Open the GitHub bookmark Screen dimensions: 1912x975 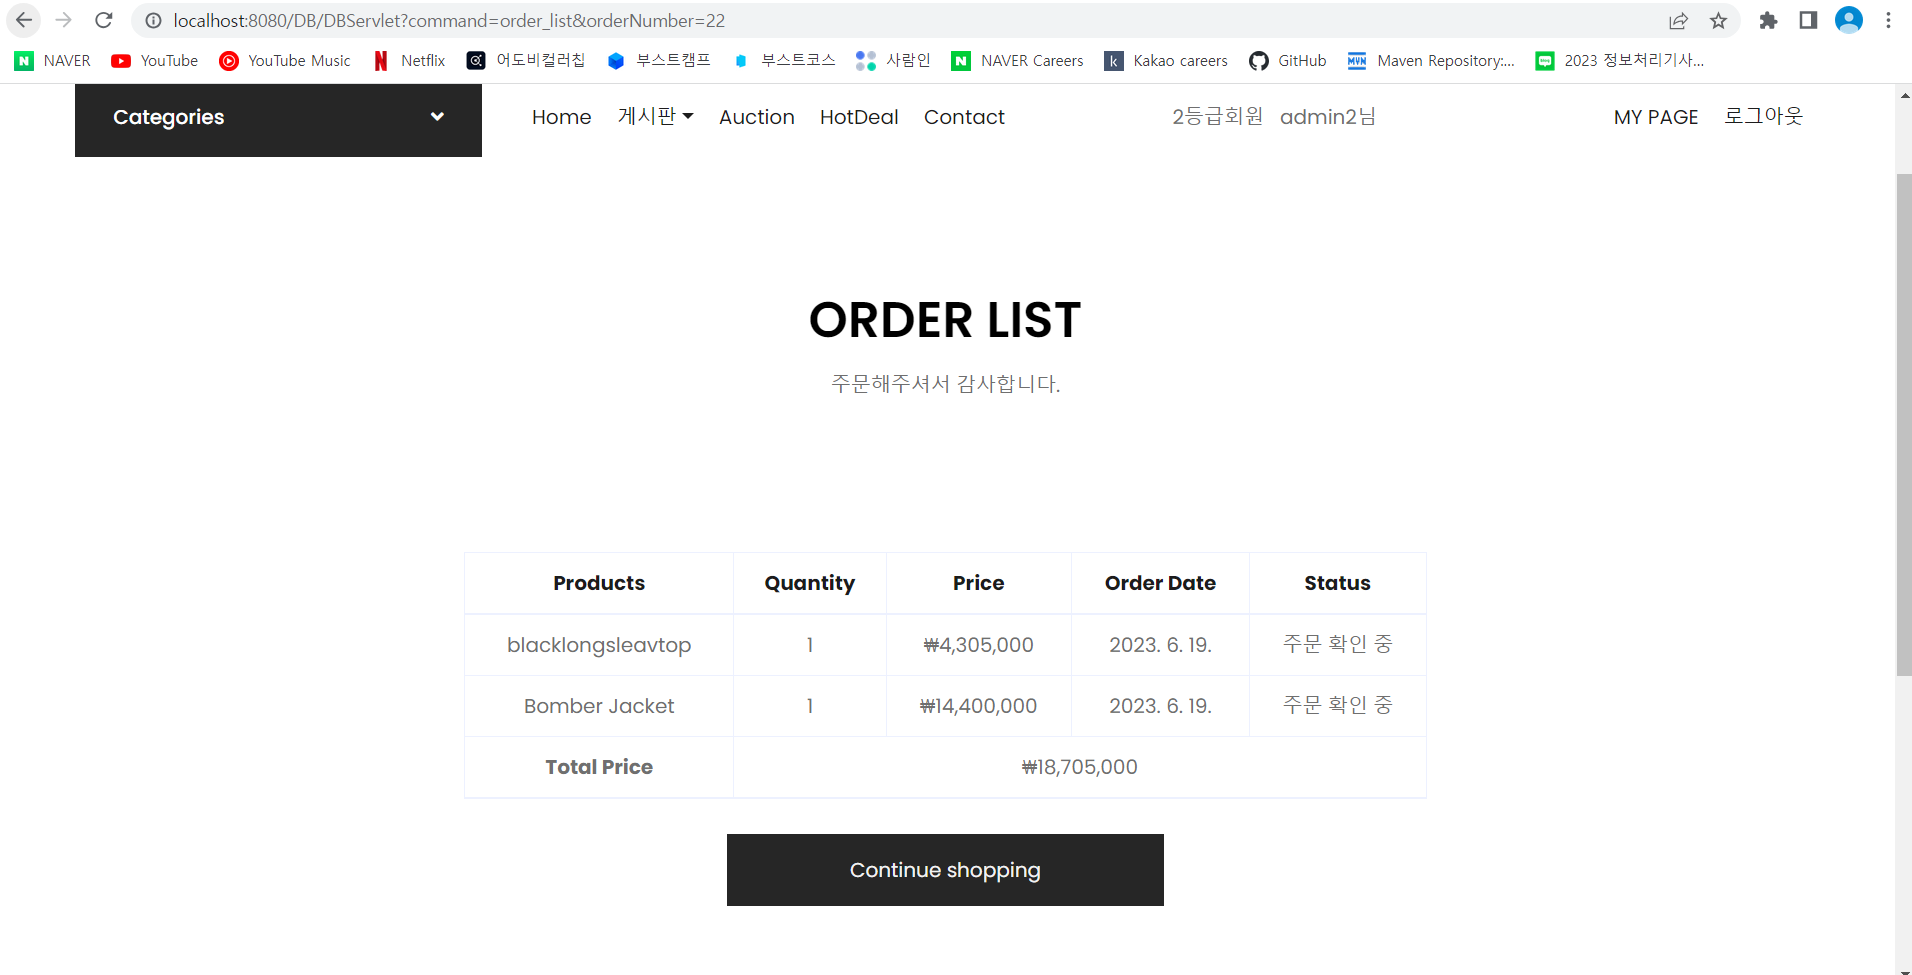point(1288,61)
